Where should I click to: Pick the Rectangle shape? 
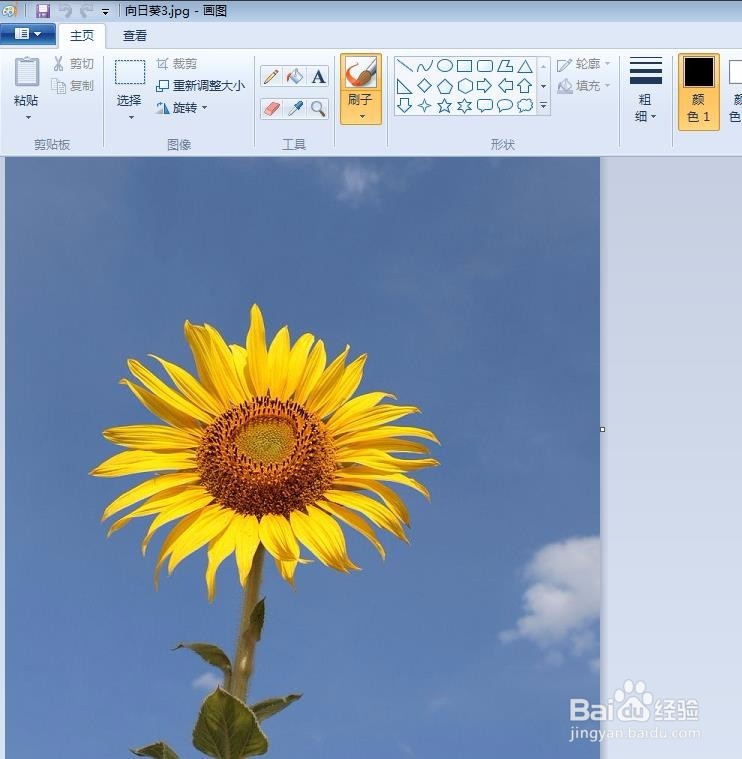[465, 65]
